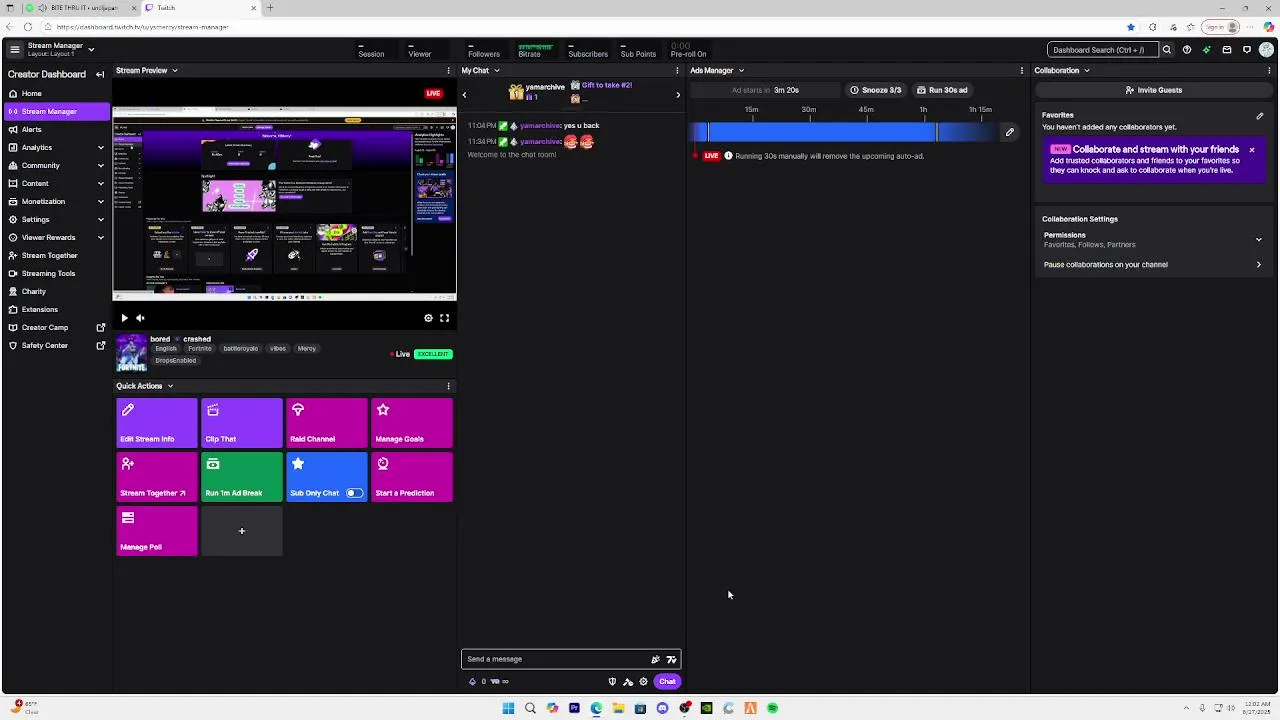Play the stream preview video

tap(124, 318)
